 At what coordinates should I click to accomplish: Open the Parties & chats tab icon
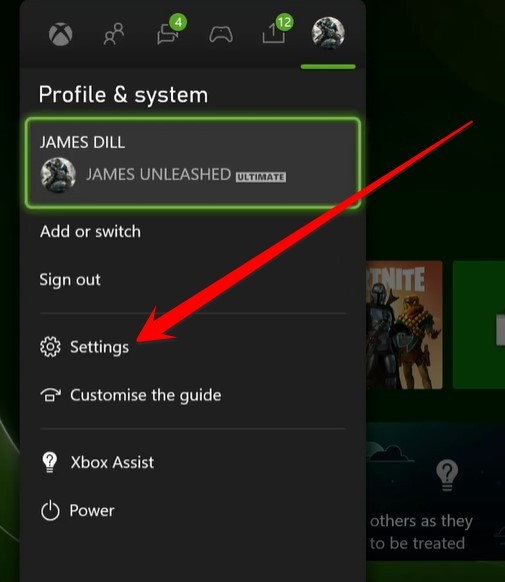pyautogui.click(x=168, y=35)
